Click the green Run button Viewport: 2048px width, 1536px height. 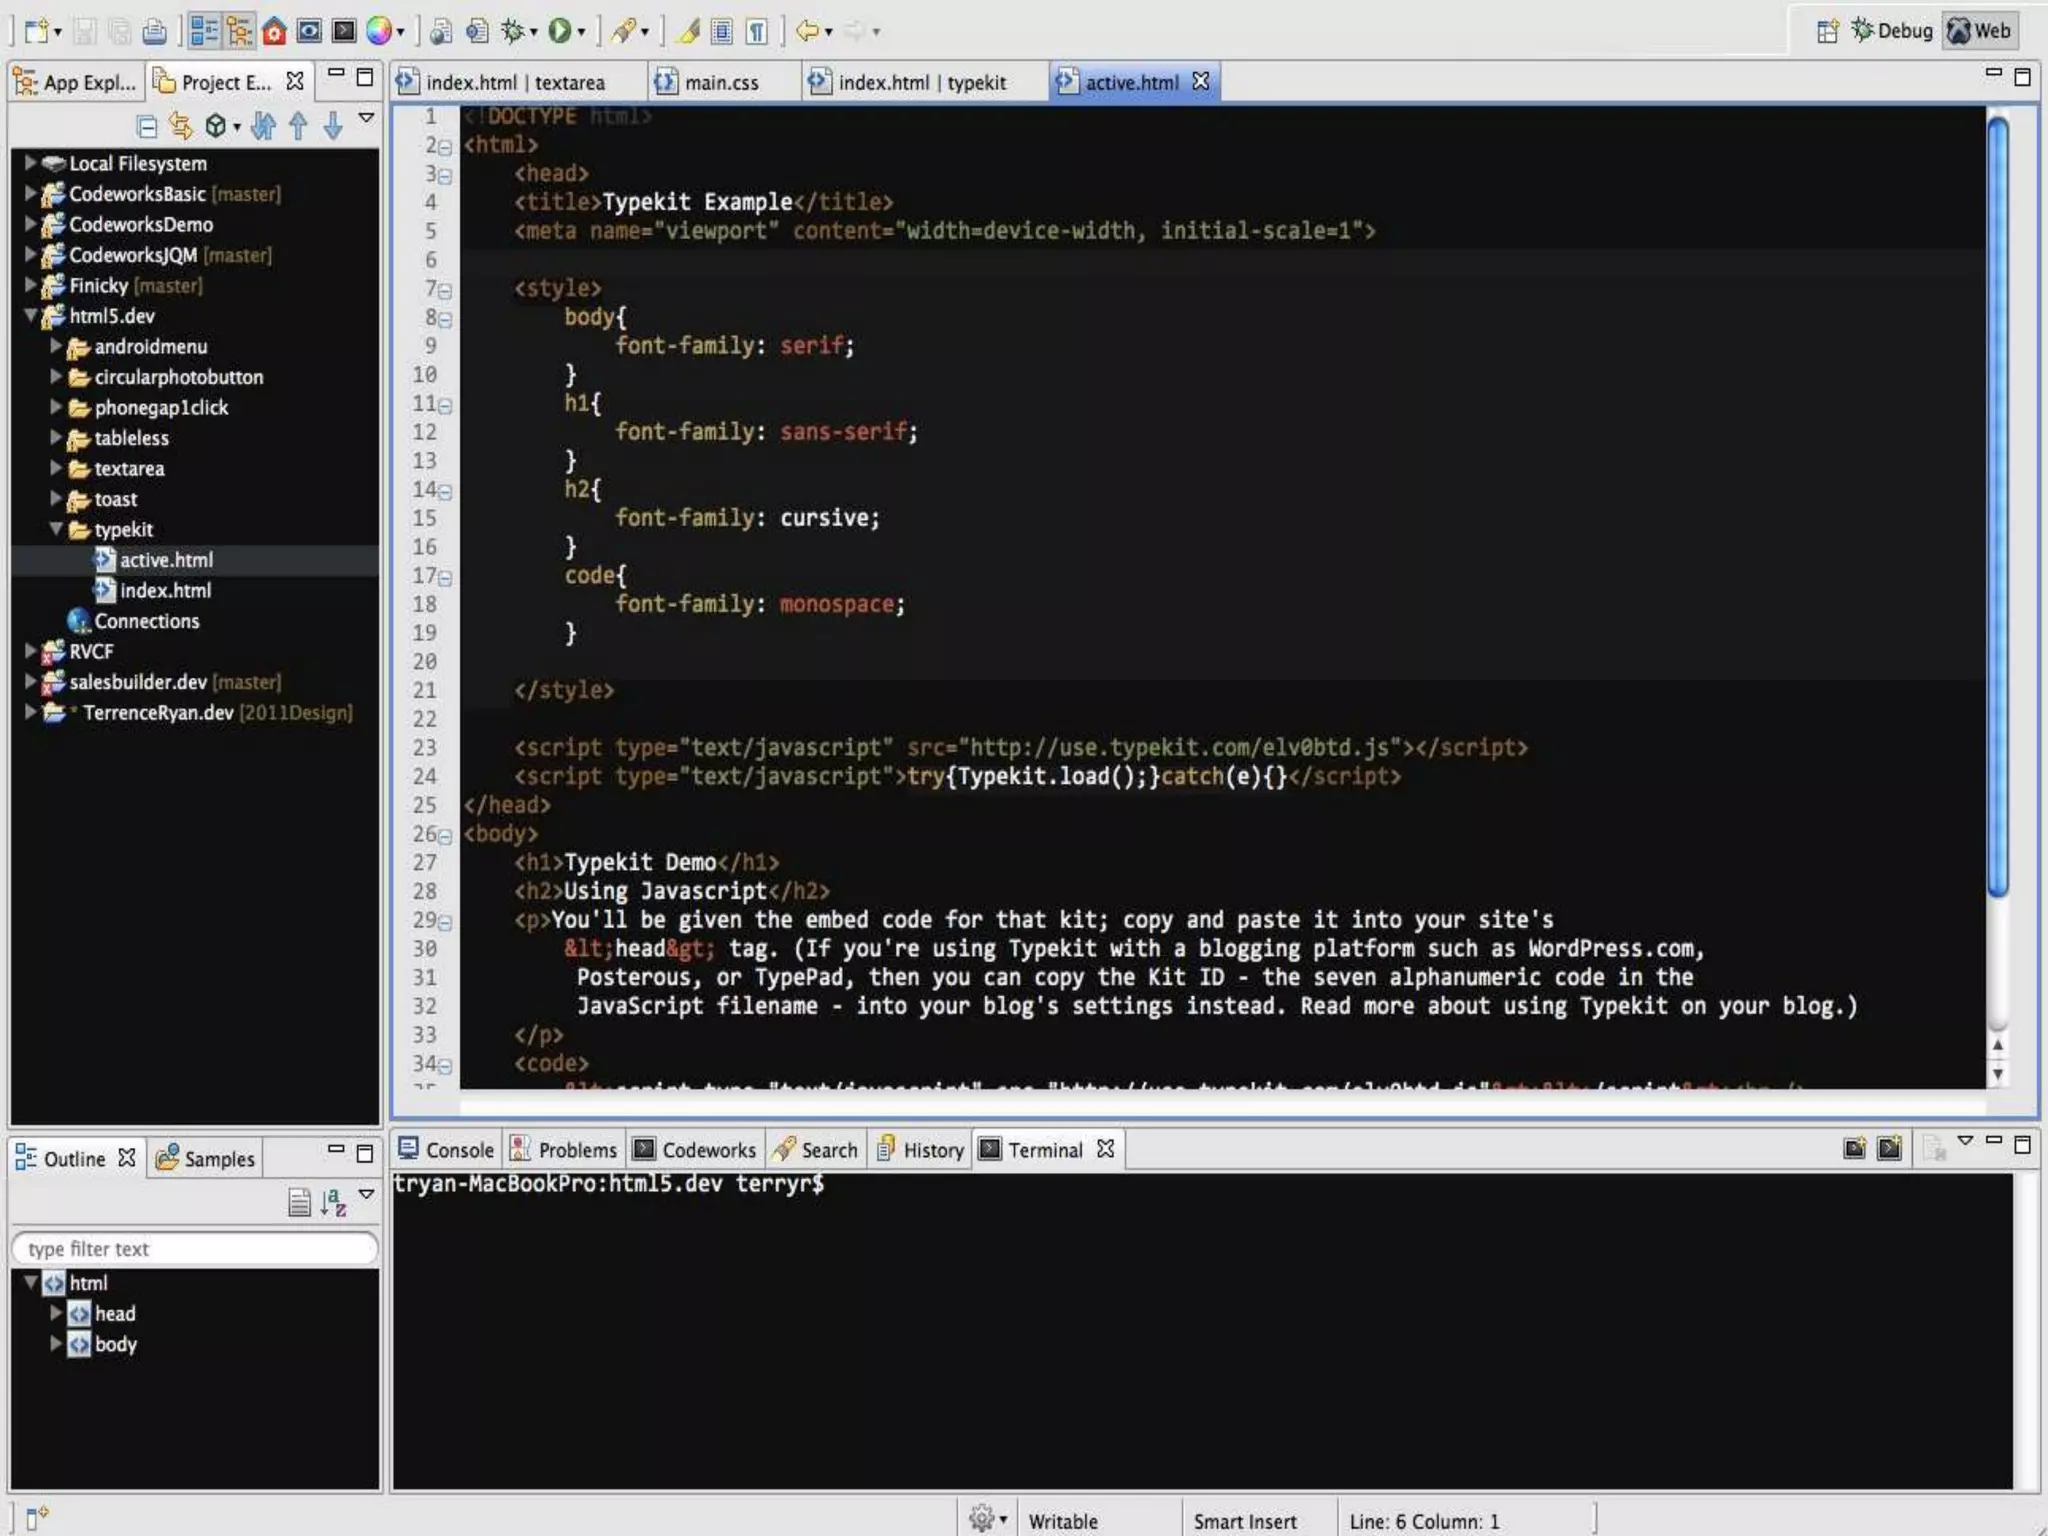[x=560, y=32]
